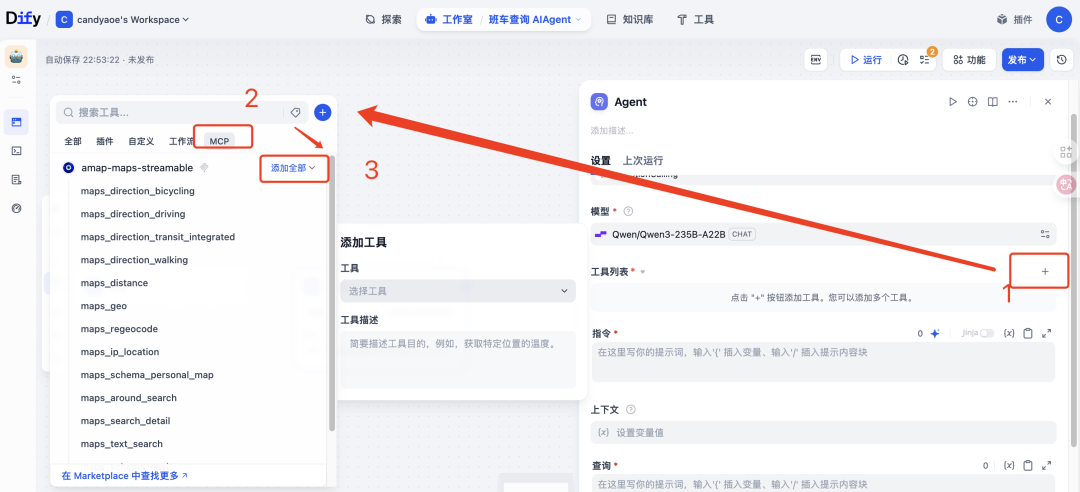Select the orchestrate icon in left sidebar
Image resolution: width=1080 pixels, height=492 pixels.
[x=17, y=122]
